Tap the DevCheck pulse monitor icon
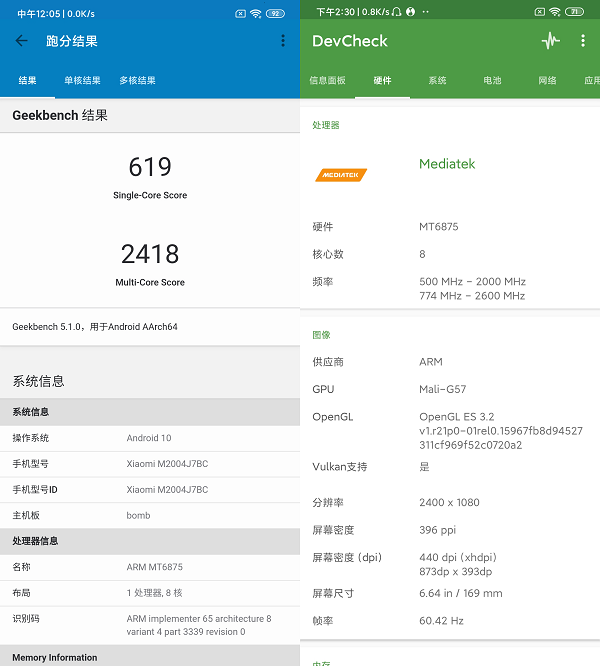Viewport: 600px width, 666px height. coord(551,41)
